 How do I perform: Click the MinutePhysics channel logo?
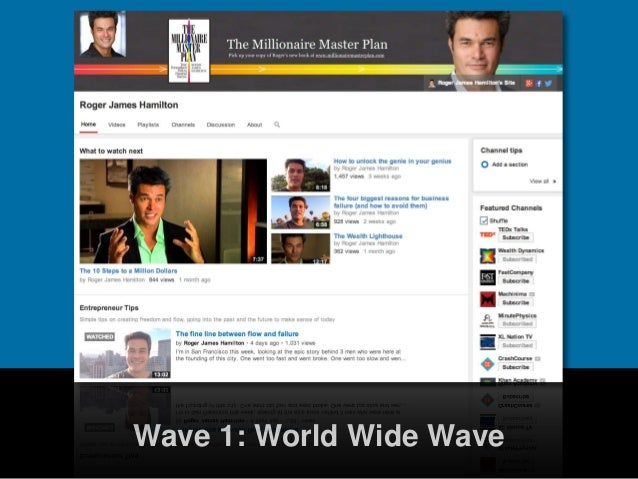click(487, 321)
